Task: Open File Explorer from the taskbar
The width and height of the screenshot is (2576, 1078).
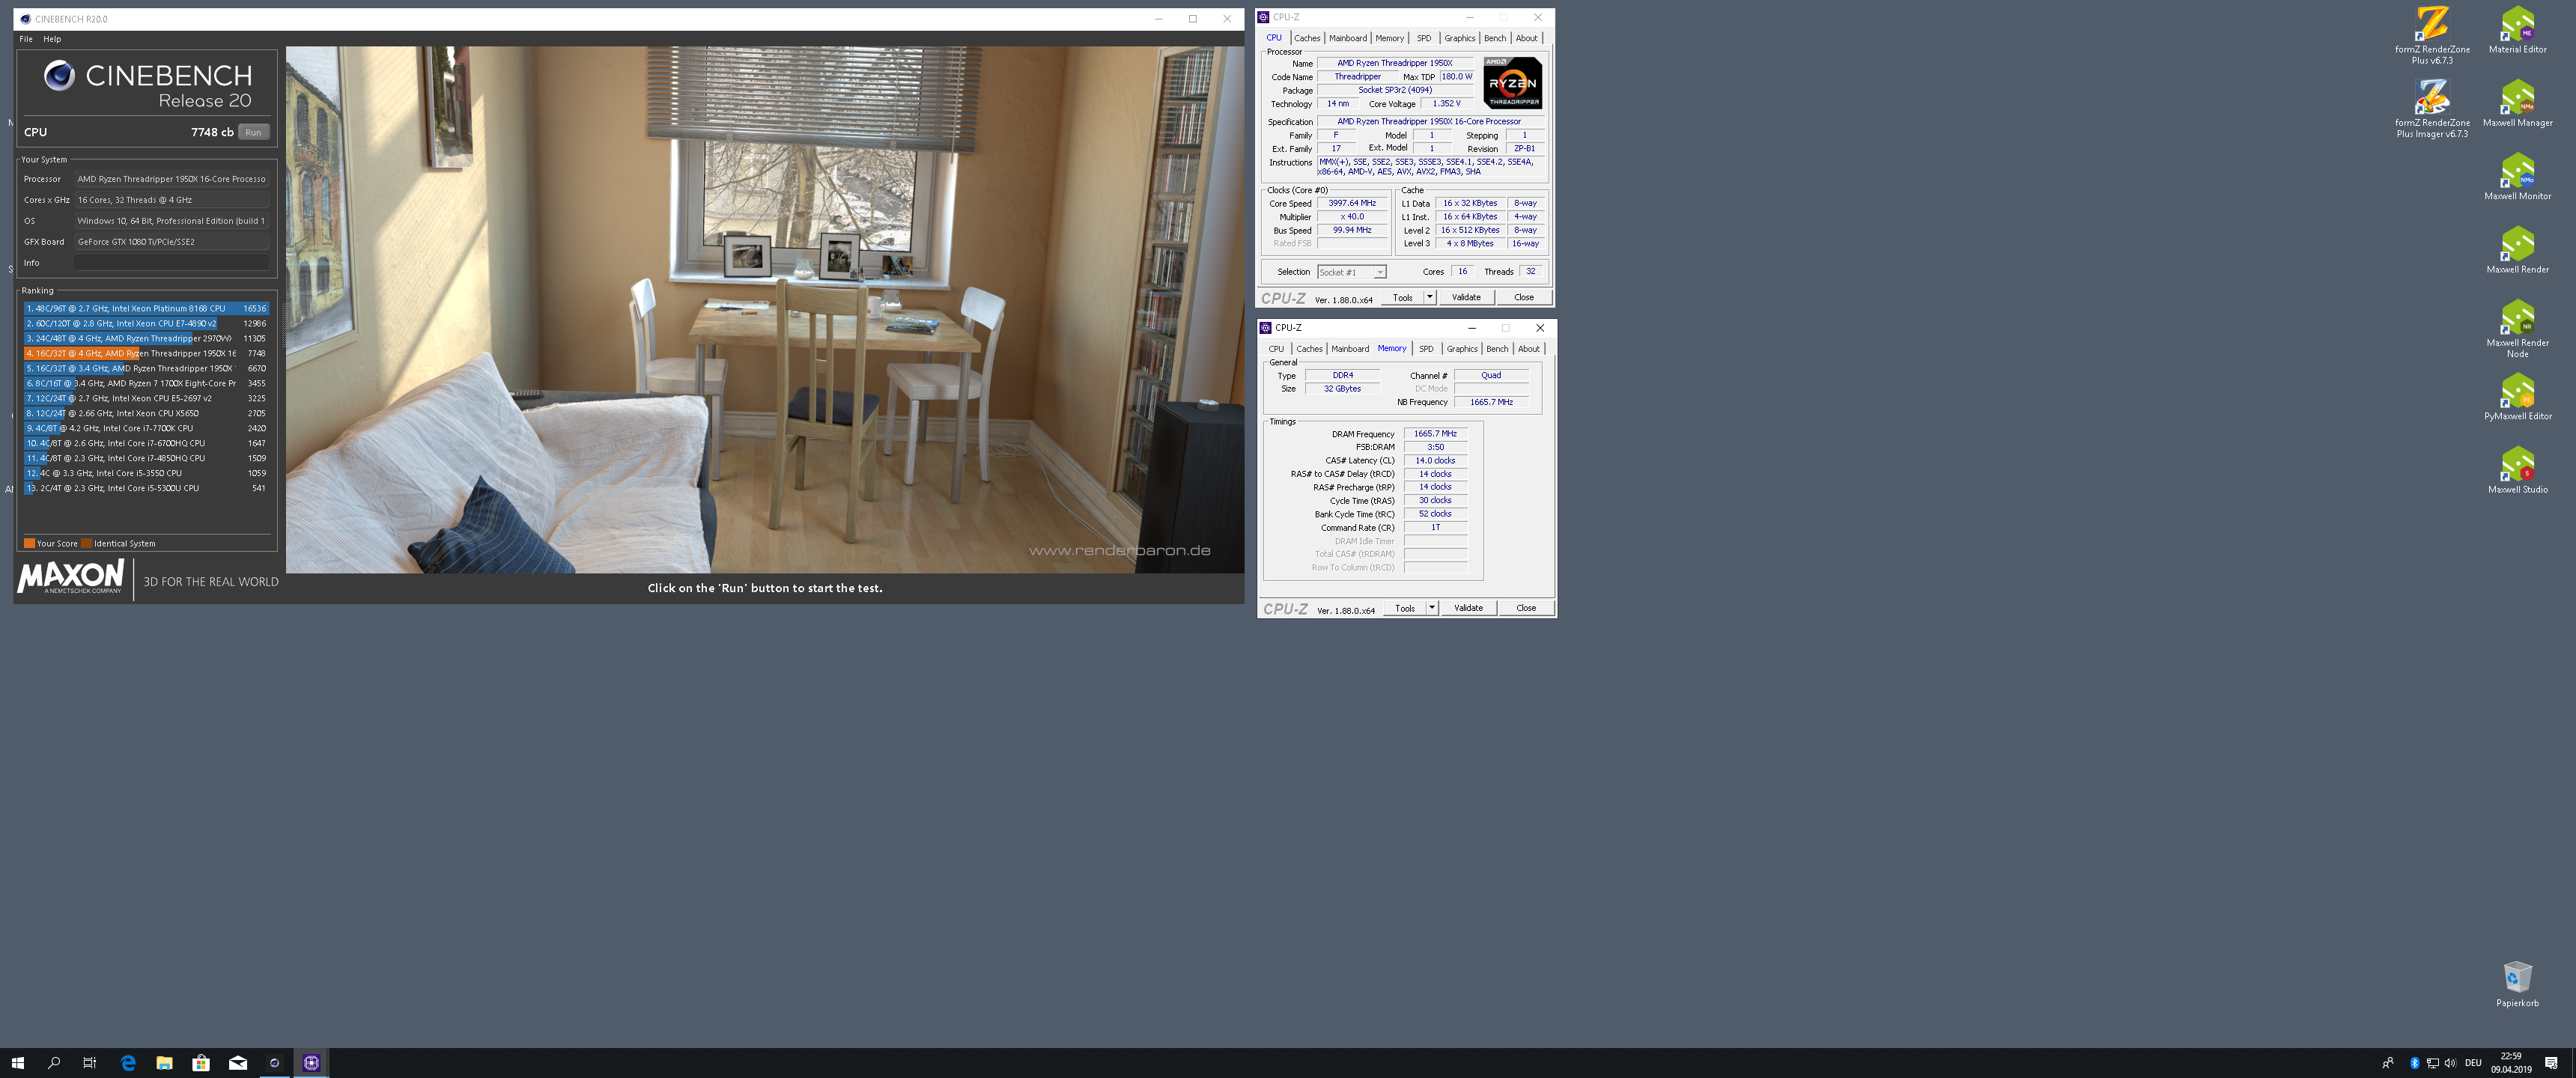Action: 164,1063
